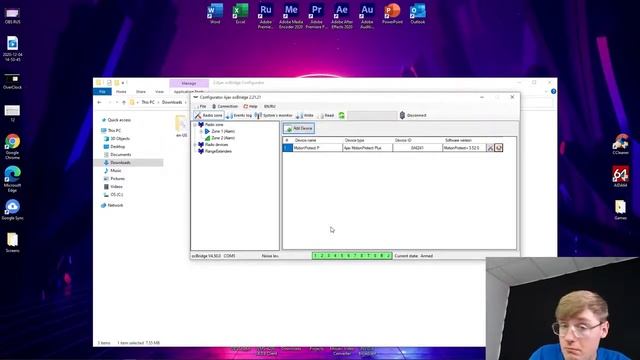
Task: Open the File tab in File Explorer
Action: tap(102, 92)
